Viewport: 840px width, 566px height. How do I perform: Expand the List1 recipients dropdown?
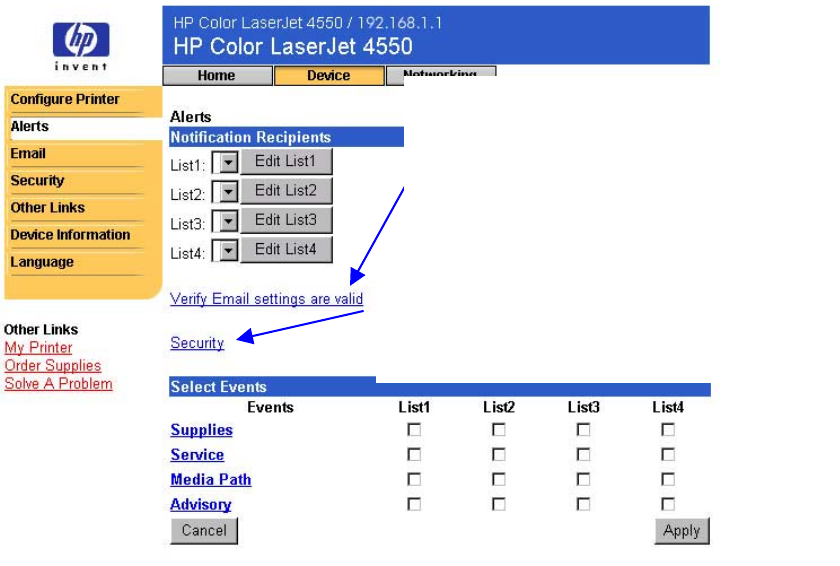225,162
